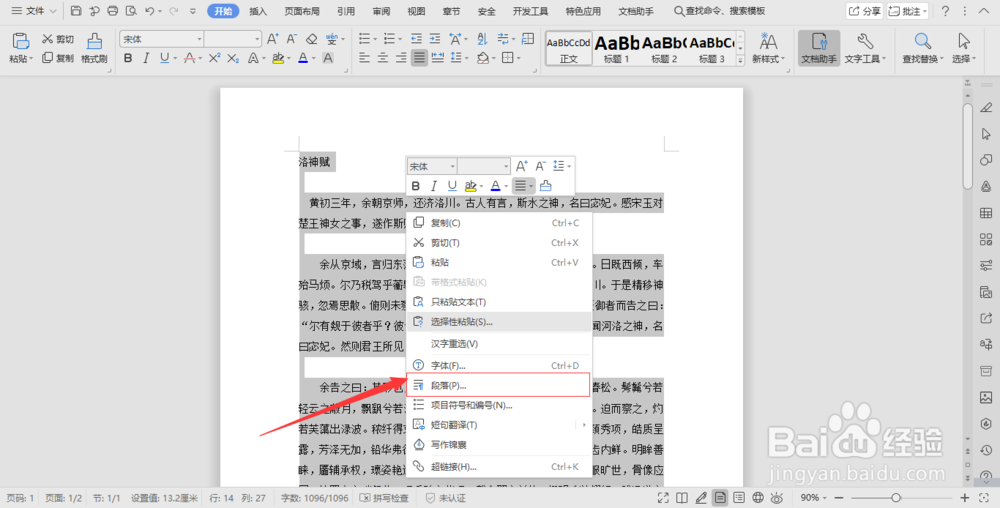Click the align left icon in ribbon
Viewport: 1000px width, 508px height.
pos(364,58)
